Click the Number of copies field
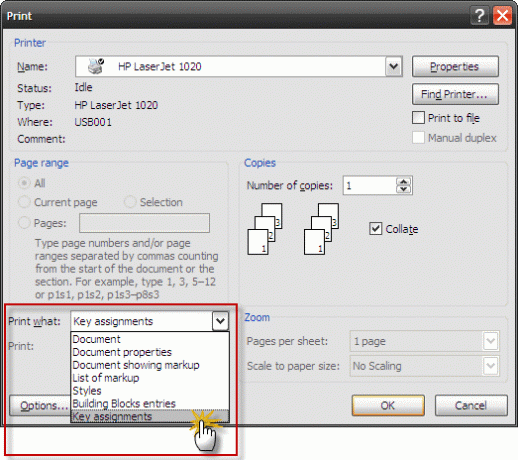This screenshot has height=460, width=518. [370, 185]
